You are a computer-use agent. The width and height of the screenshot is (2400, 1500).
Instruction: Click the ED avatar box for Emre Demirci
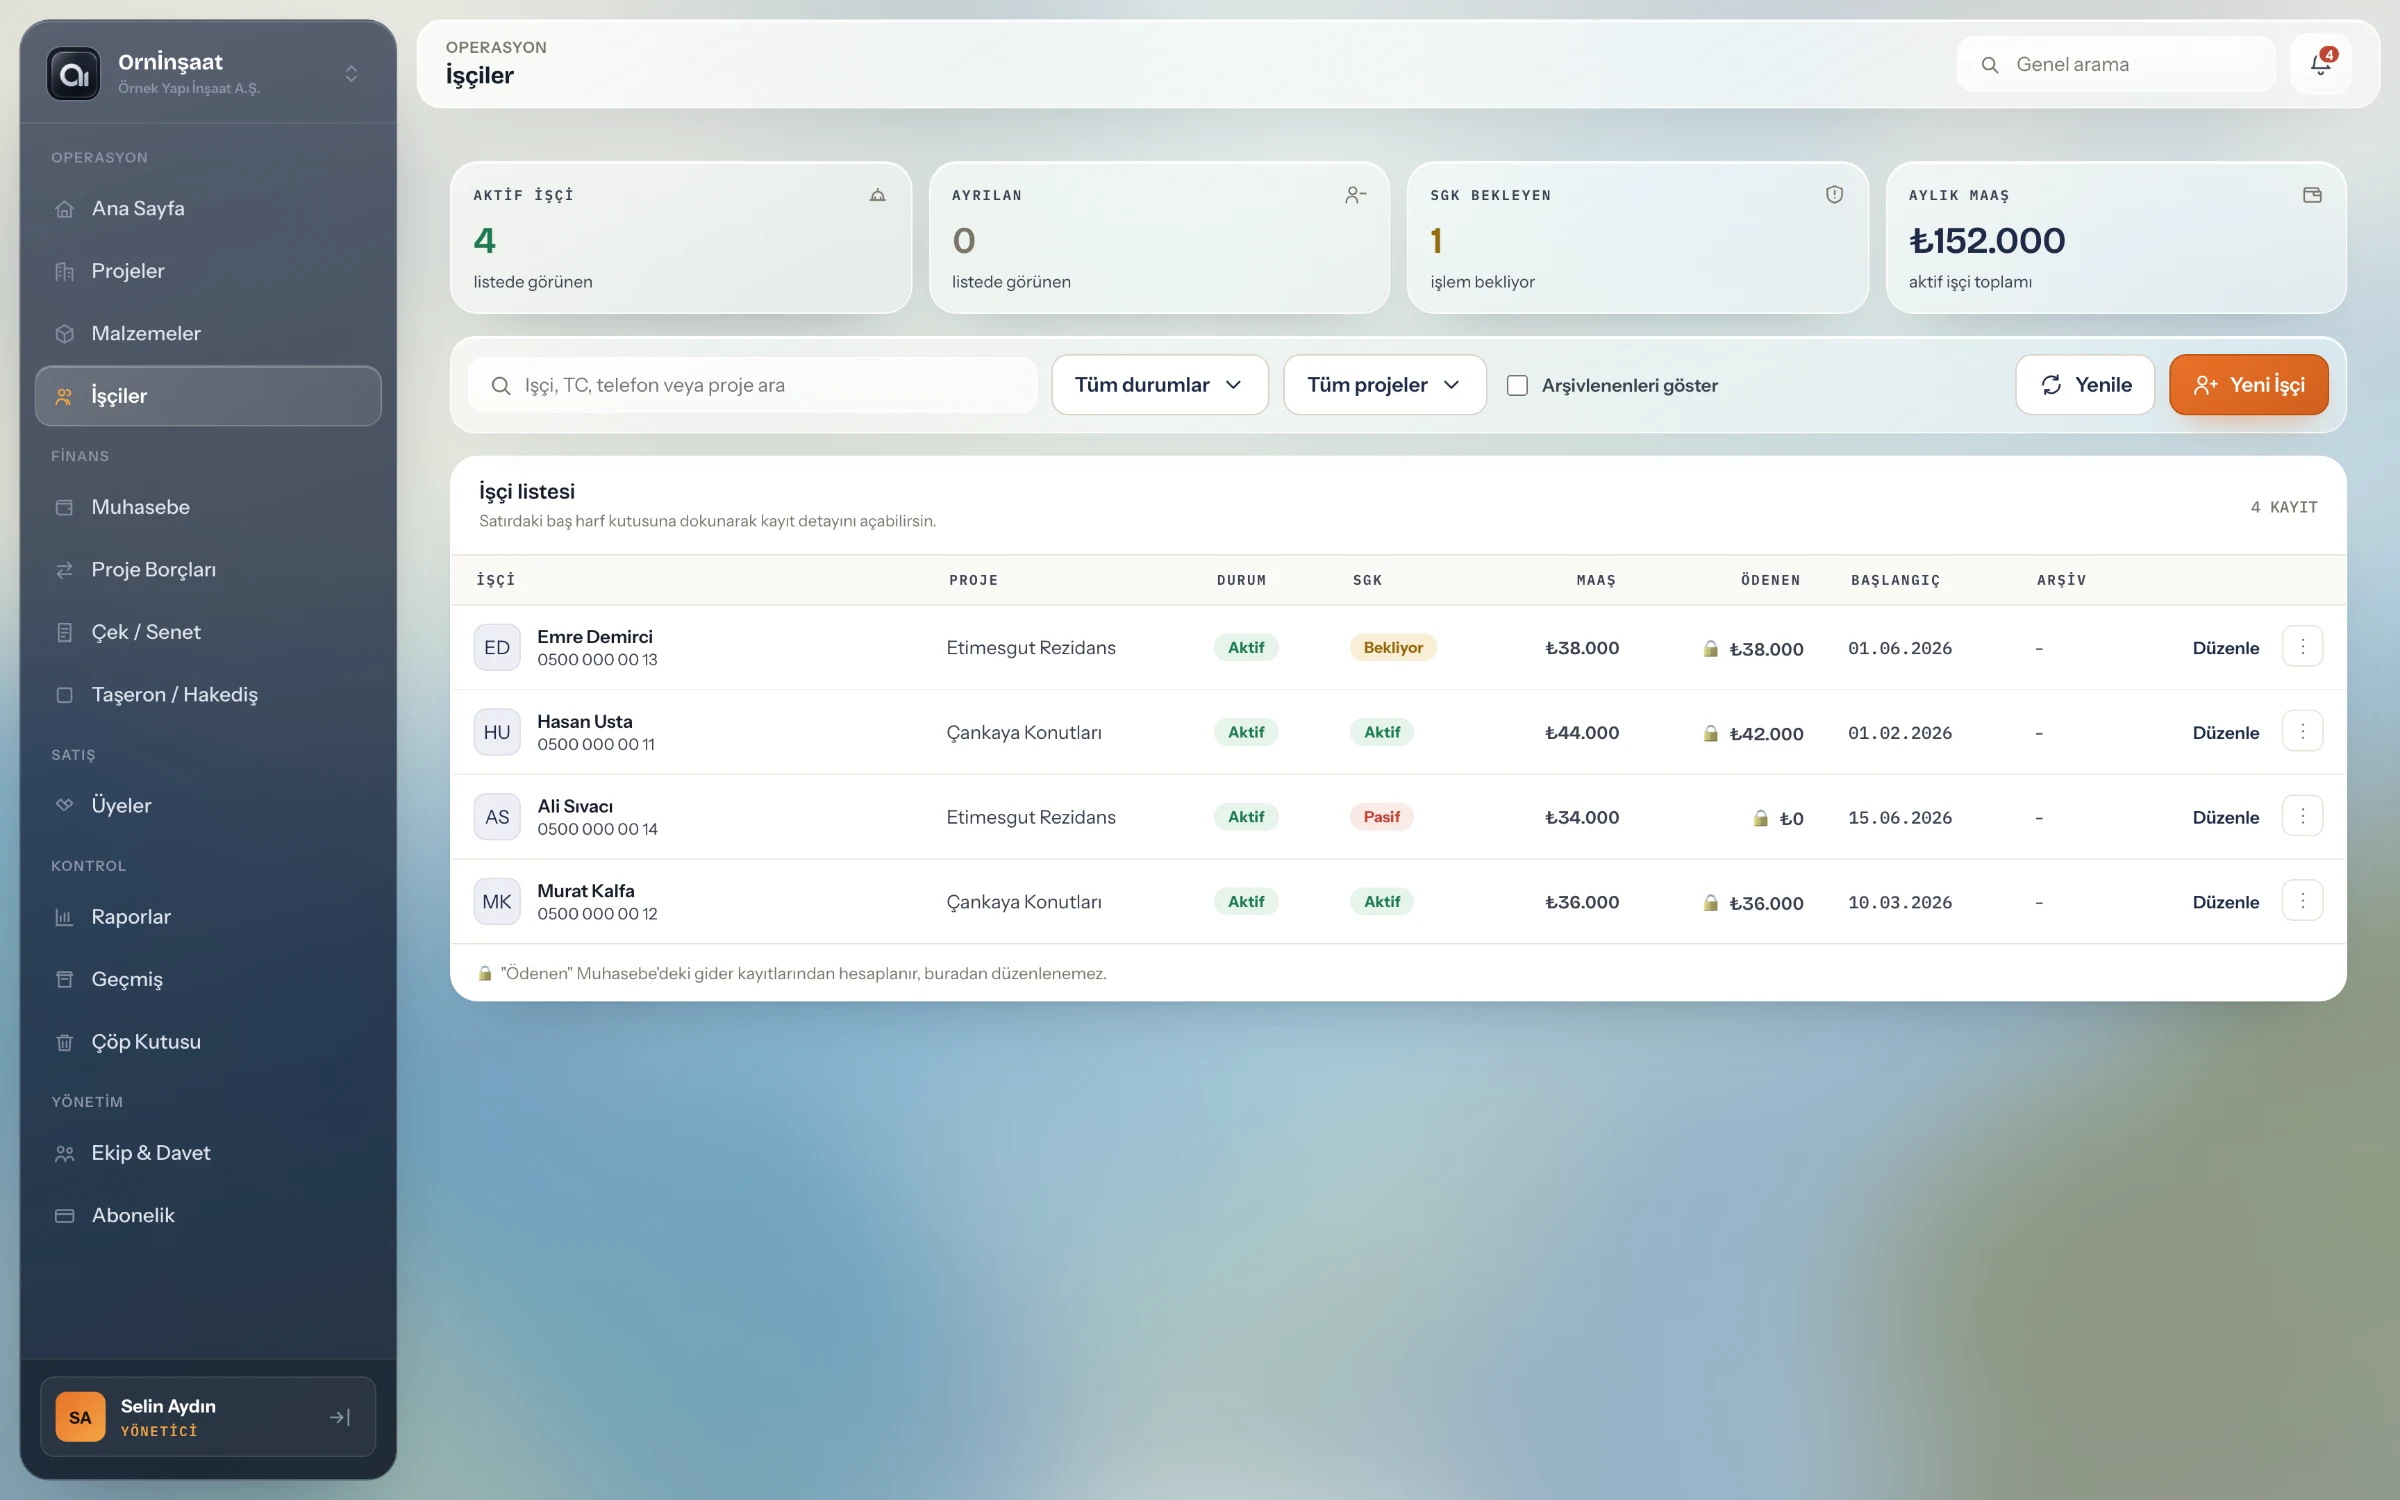click(497, 647)
